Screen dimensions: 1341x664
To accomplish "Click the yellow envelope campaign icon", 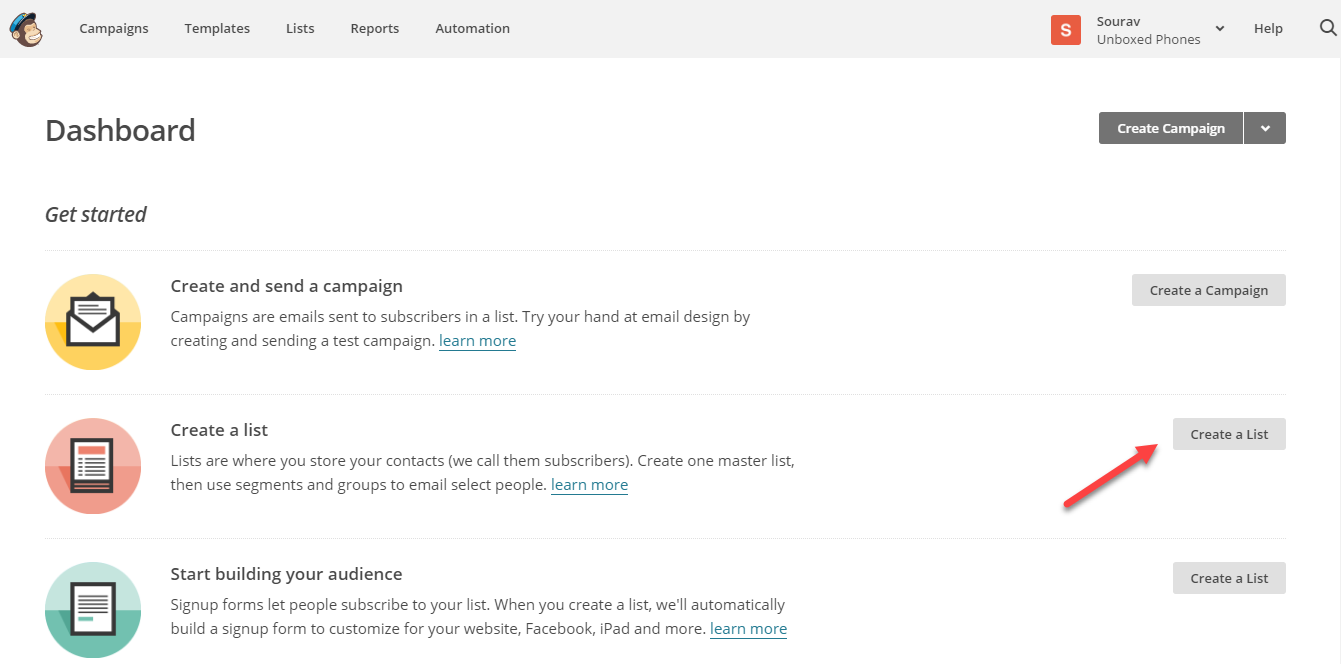I will coord(93,322).
